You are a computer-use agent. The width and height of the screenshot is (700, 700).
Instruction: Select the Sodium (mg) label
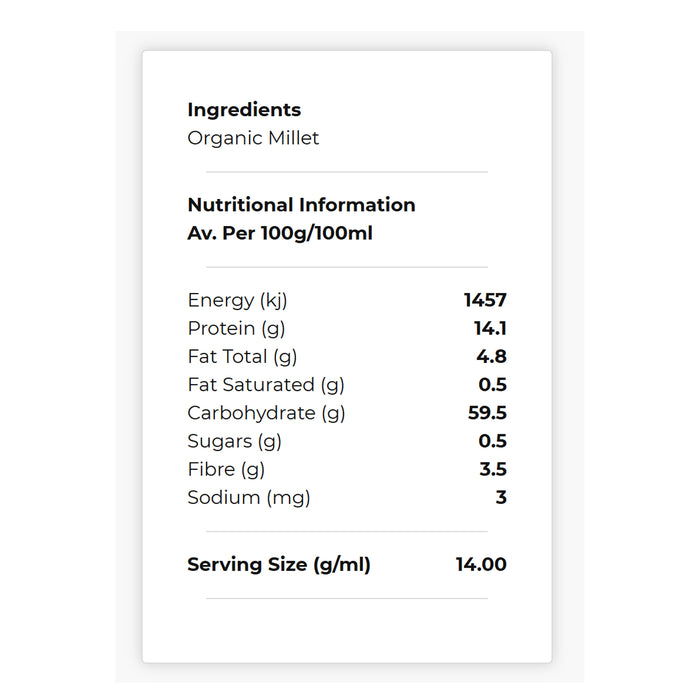[x=249, y=497]
